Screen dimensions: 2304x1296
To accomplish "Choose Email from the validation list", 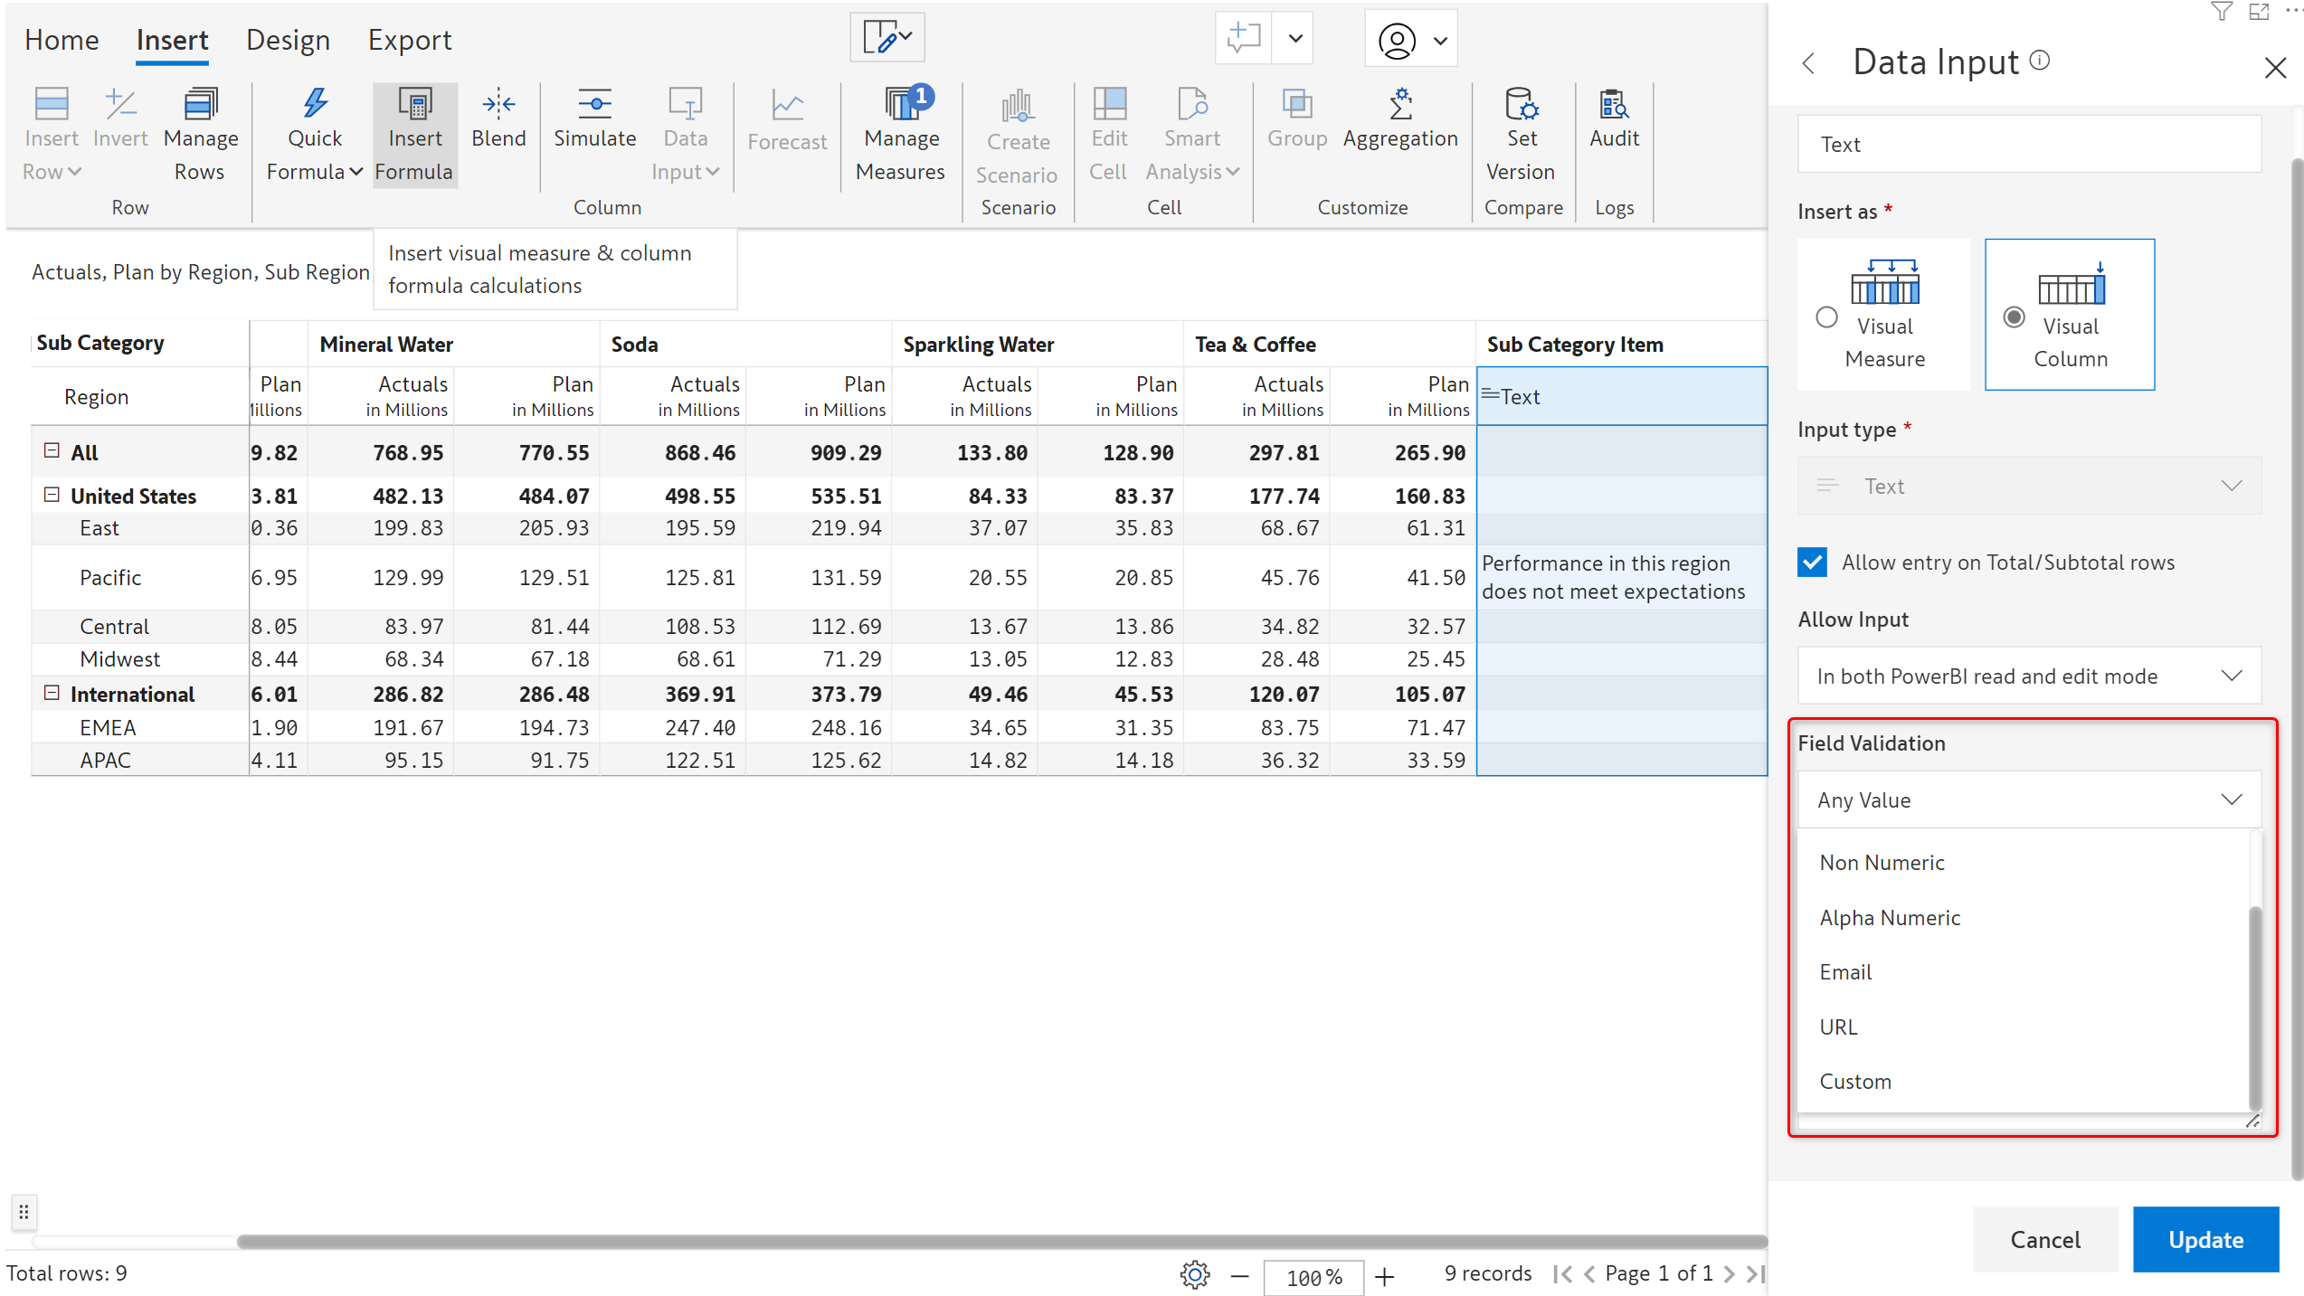I will coord(1845,972).
